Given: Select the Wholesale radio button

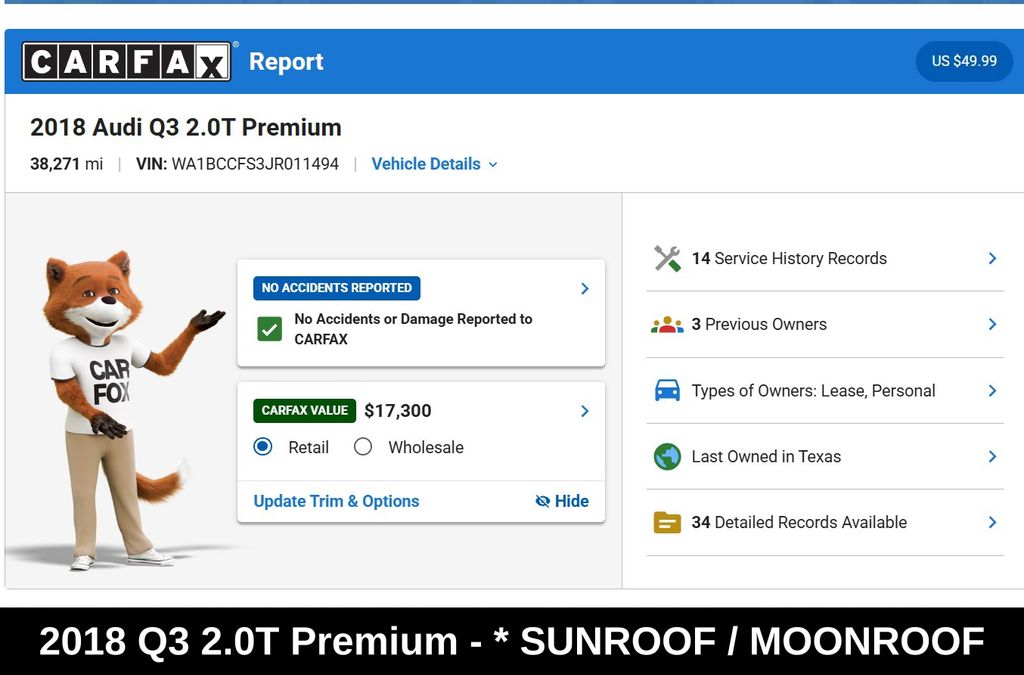Looking at the screenshot, I should pos(362,447).
